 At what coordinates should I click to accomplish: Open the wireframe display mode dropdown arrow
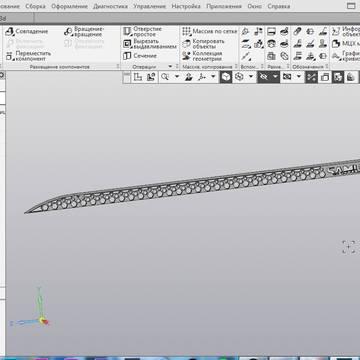point(251,77)
